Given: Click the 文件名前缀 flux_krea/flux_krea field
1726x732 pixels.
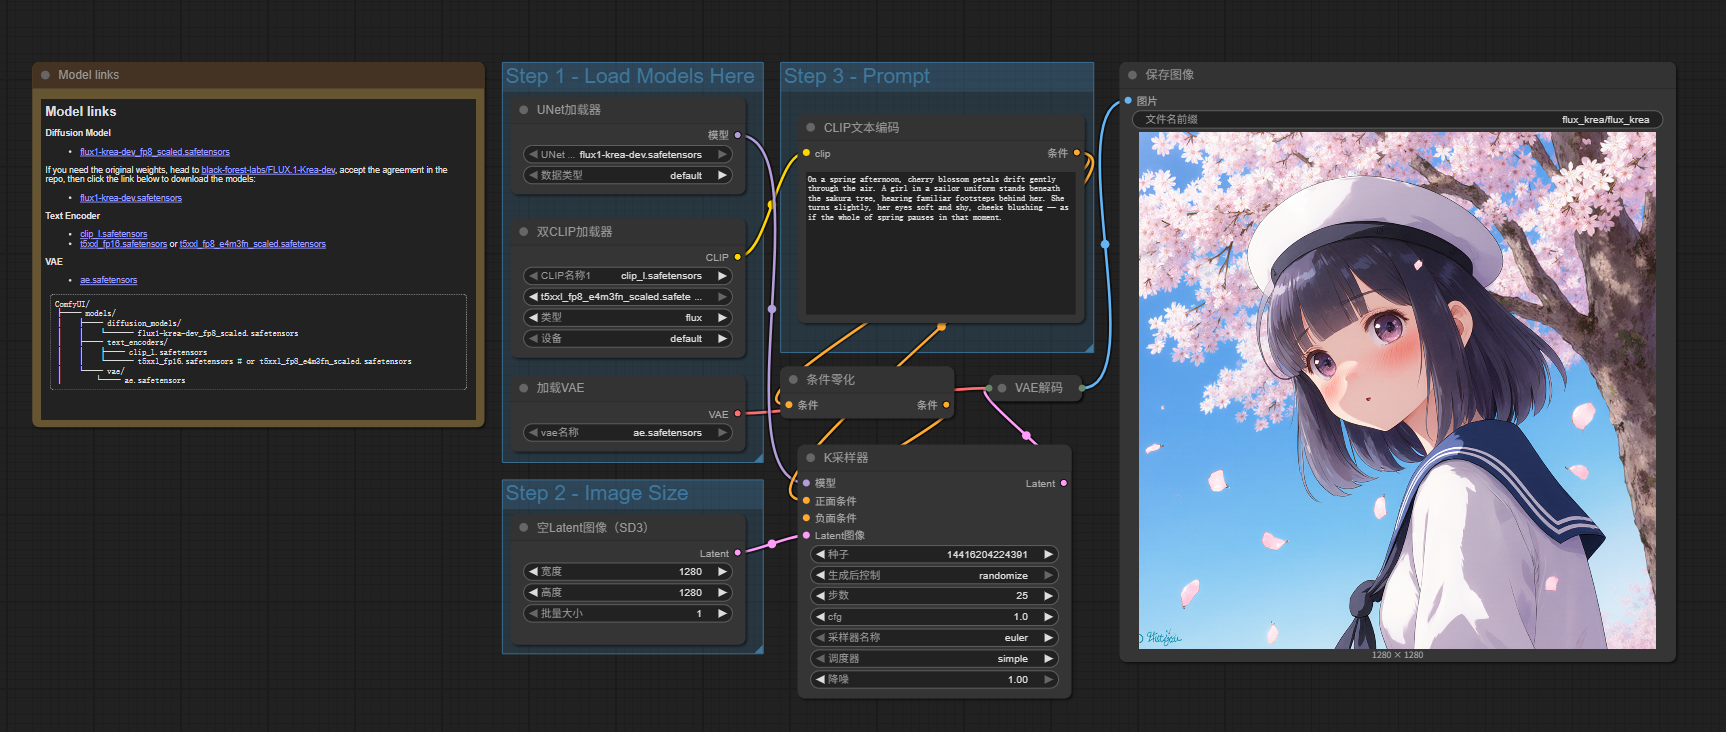Looking at the screenshot, I should pyautogui.click(x=1398, y=120).
